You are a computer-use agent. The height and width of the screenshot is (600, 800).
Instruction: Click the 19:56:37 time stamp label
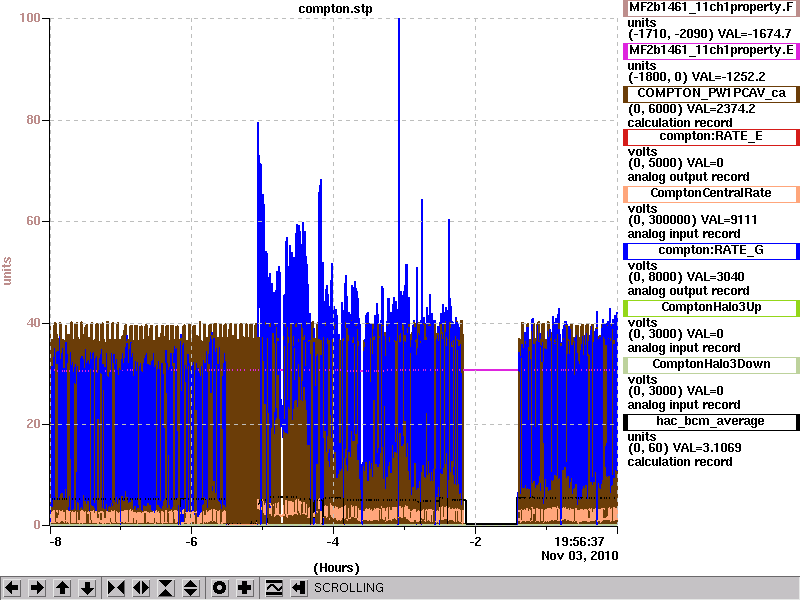[579, 541]
